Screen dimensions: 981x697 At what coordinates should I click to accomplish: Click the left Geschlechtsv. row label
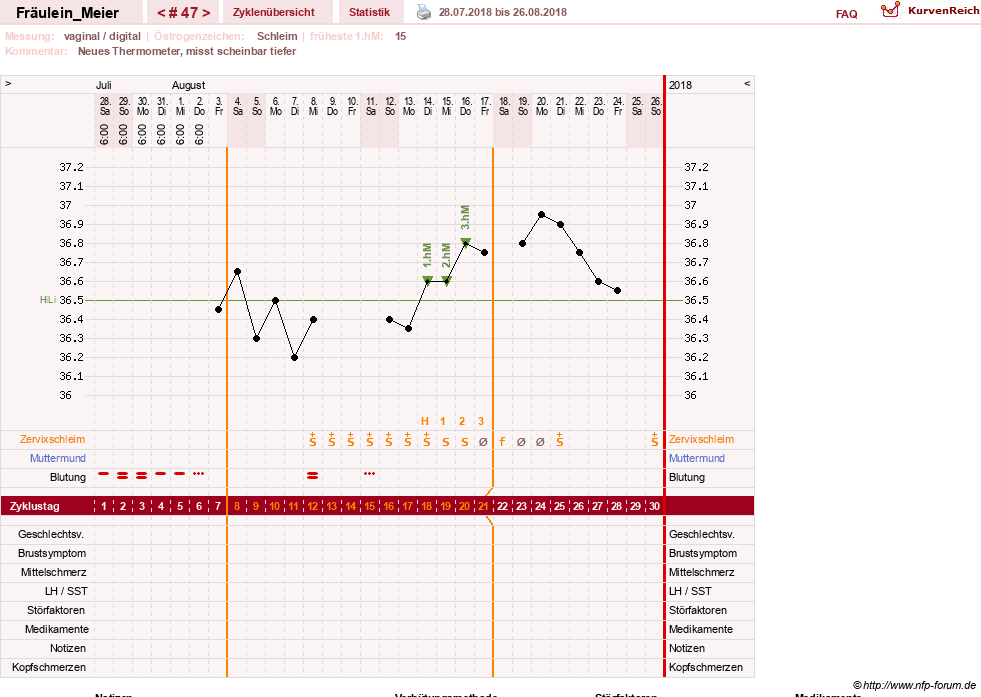(51, 534)
